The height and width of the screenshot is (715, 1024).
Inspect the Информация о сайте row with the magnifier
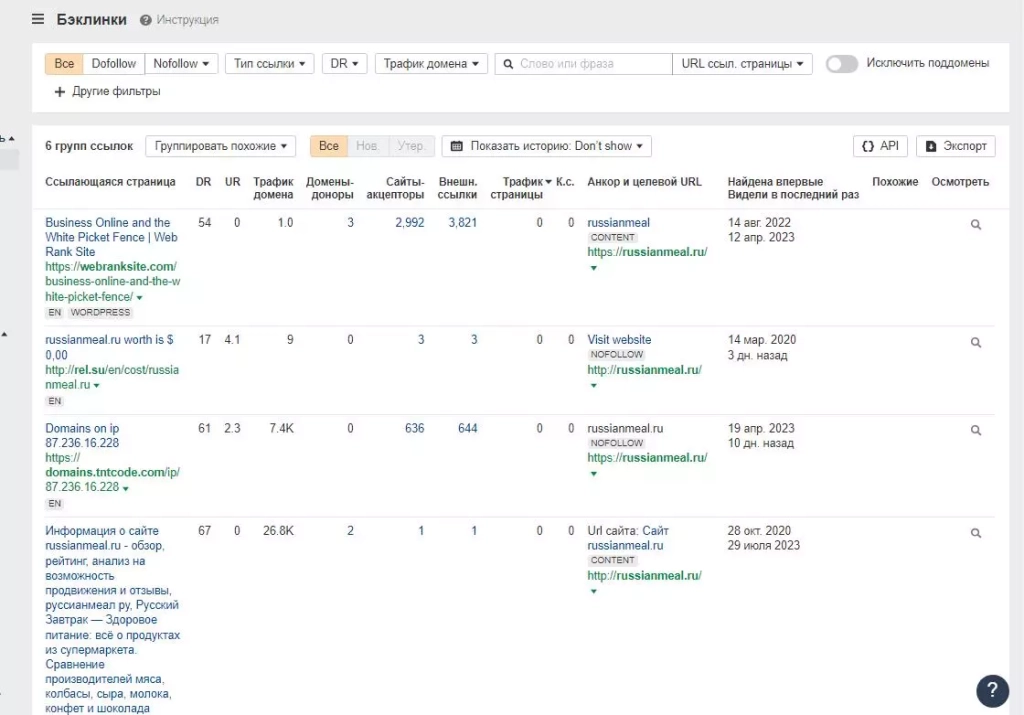[976, 533]
